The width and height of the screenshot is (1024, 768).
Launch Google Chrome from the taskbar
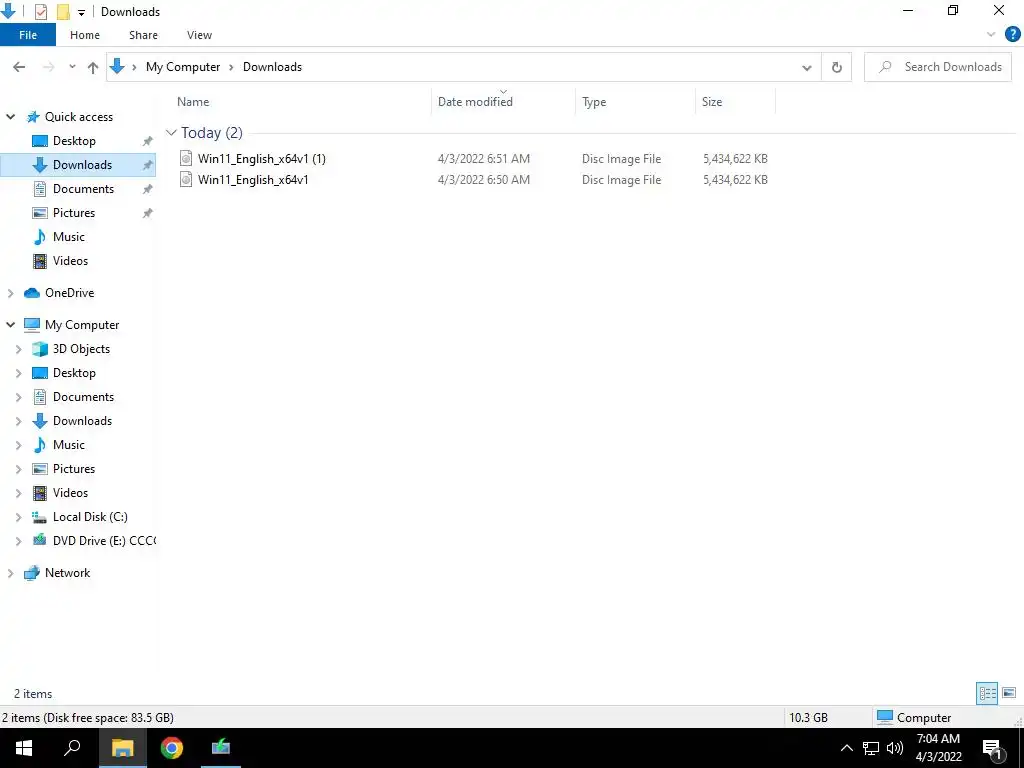click(x=172, y=748)
